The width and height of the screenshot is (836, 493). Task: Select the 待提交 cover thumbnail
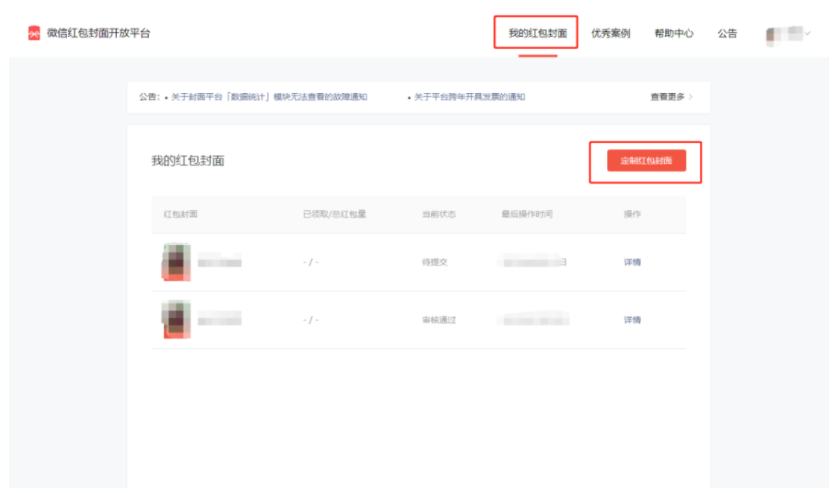pyautogui.click(x=176, y=262)
